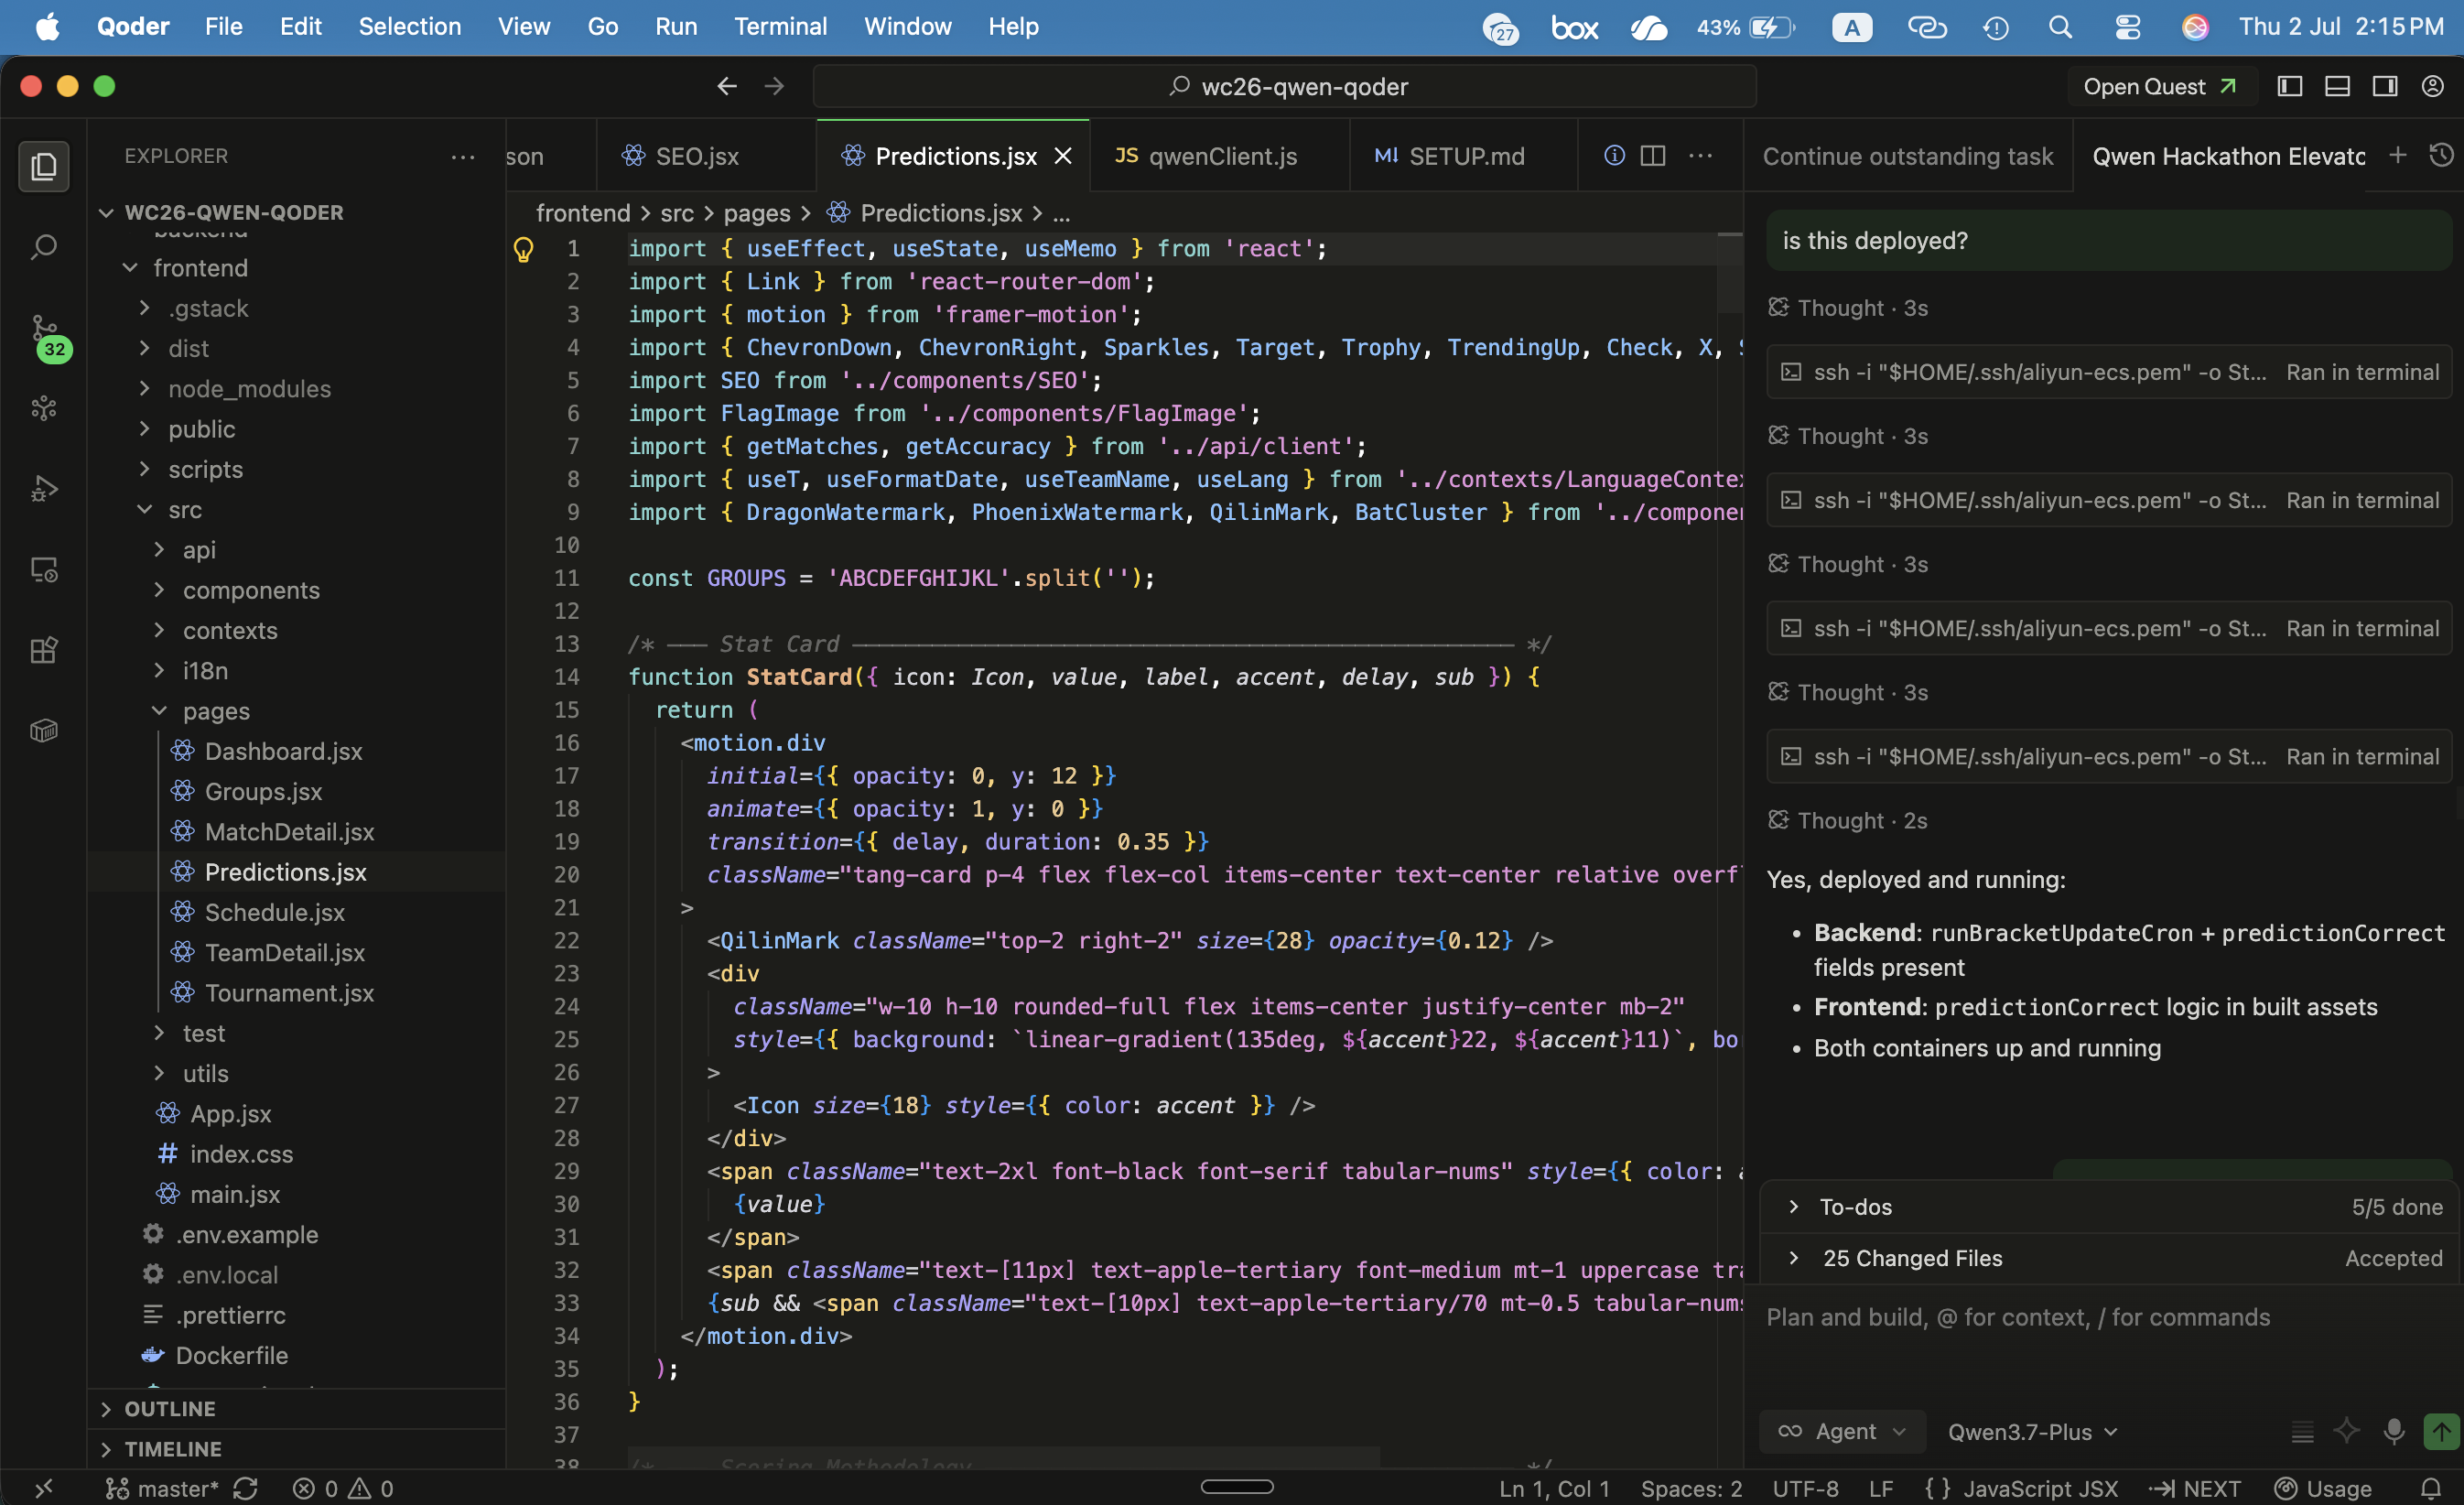This screenshot has height=1505, width=2464.
Task: Open the Explorer view in activity bar
Action: pyautogui.click(x=44, y=166)
